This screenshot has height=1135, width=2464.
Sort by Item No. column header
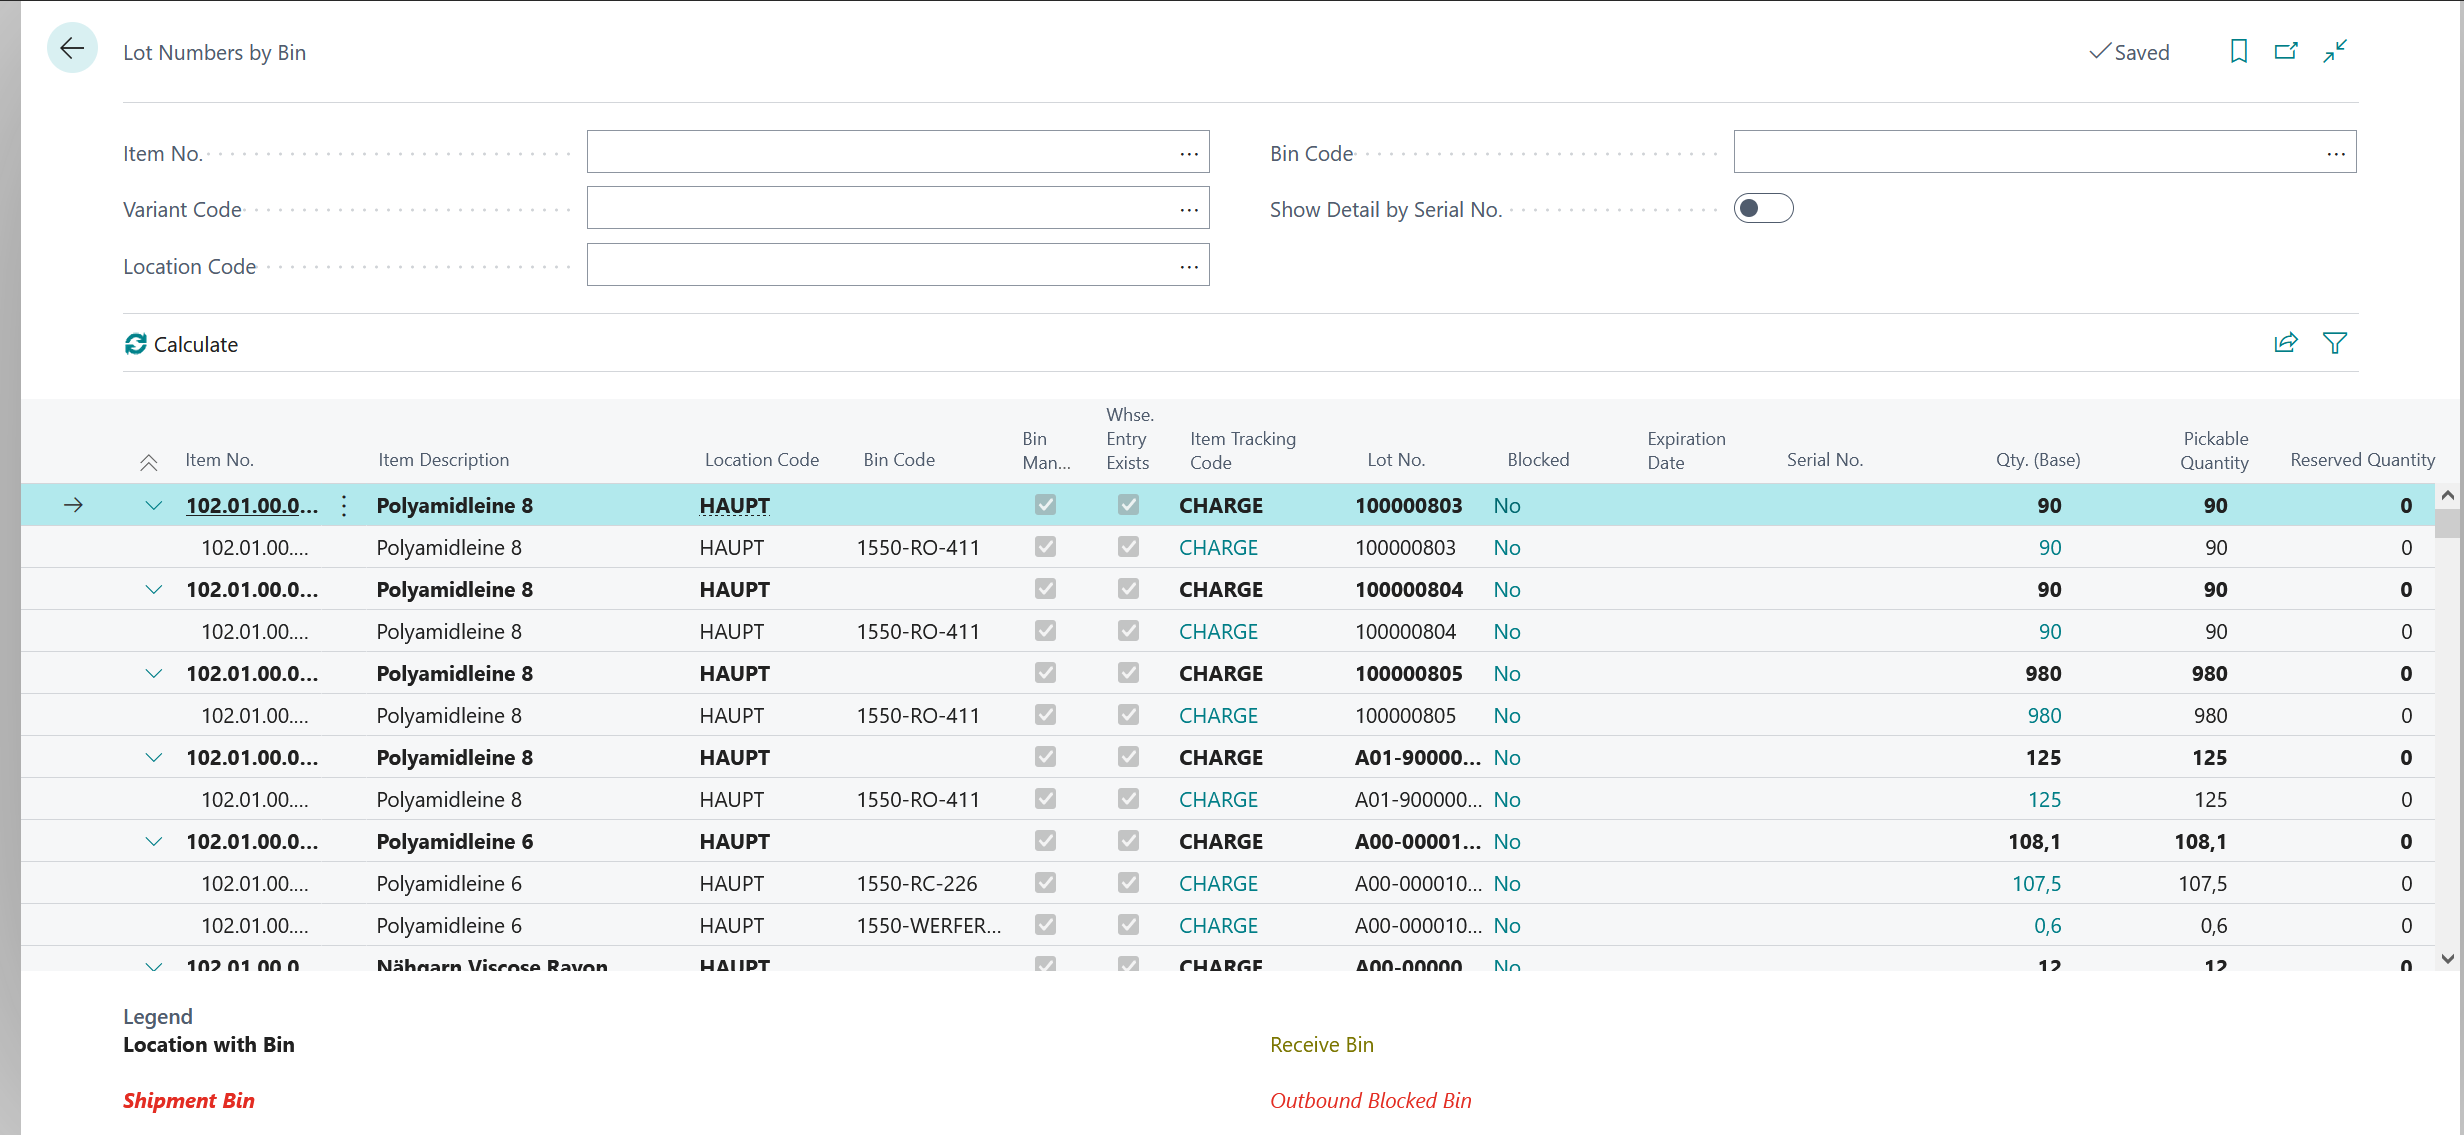[x=219, y=460]
